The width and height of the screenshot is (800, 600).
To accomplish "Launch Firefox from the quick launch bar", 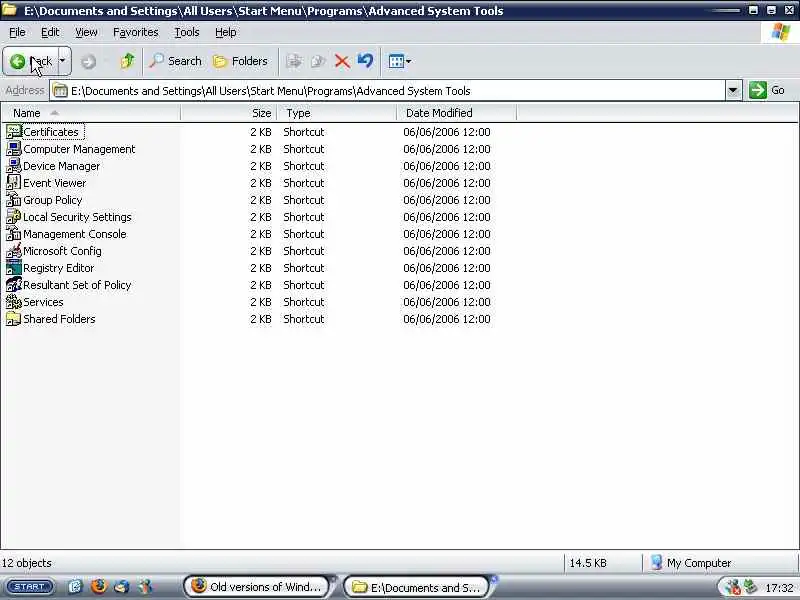I will (98, 587).
